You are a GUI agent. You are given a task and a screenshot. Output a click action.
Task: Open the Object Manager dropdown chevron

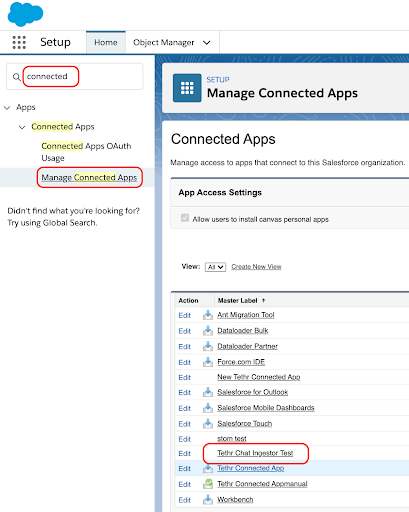207,43
